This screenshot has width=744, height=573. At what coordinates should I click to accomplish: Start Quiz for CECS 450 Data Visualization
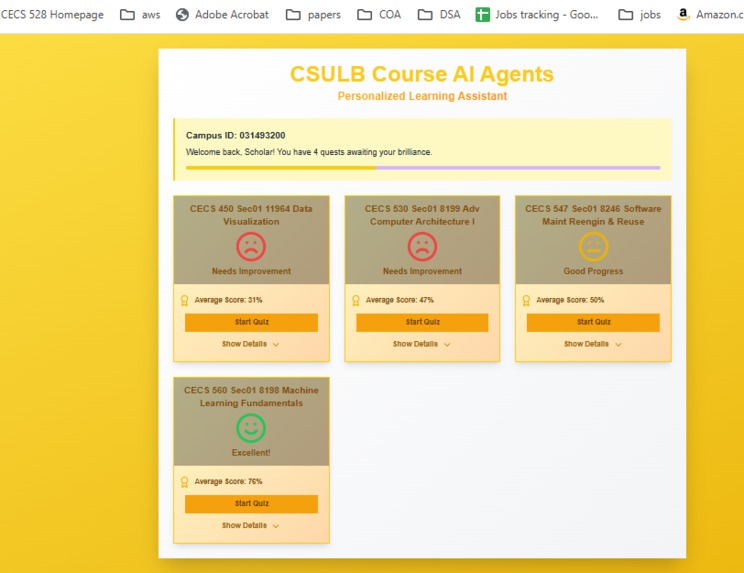251,322
